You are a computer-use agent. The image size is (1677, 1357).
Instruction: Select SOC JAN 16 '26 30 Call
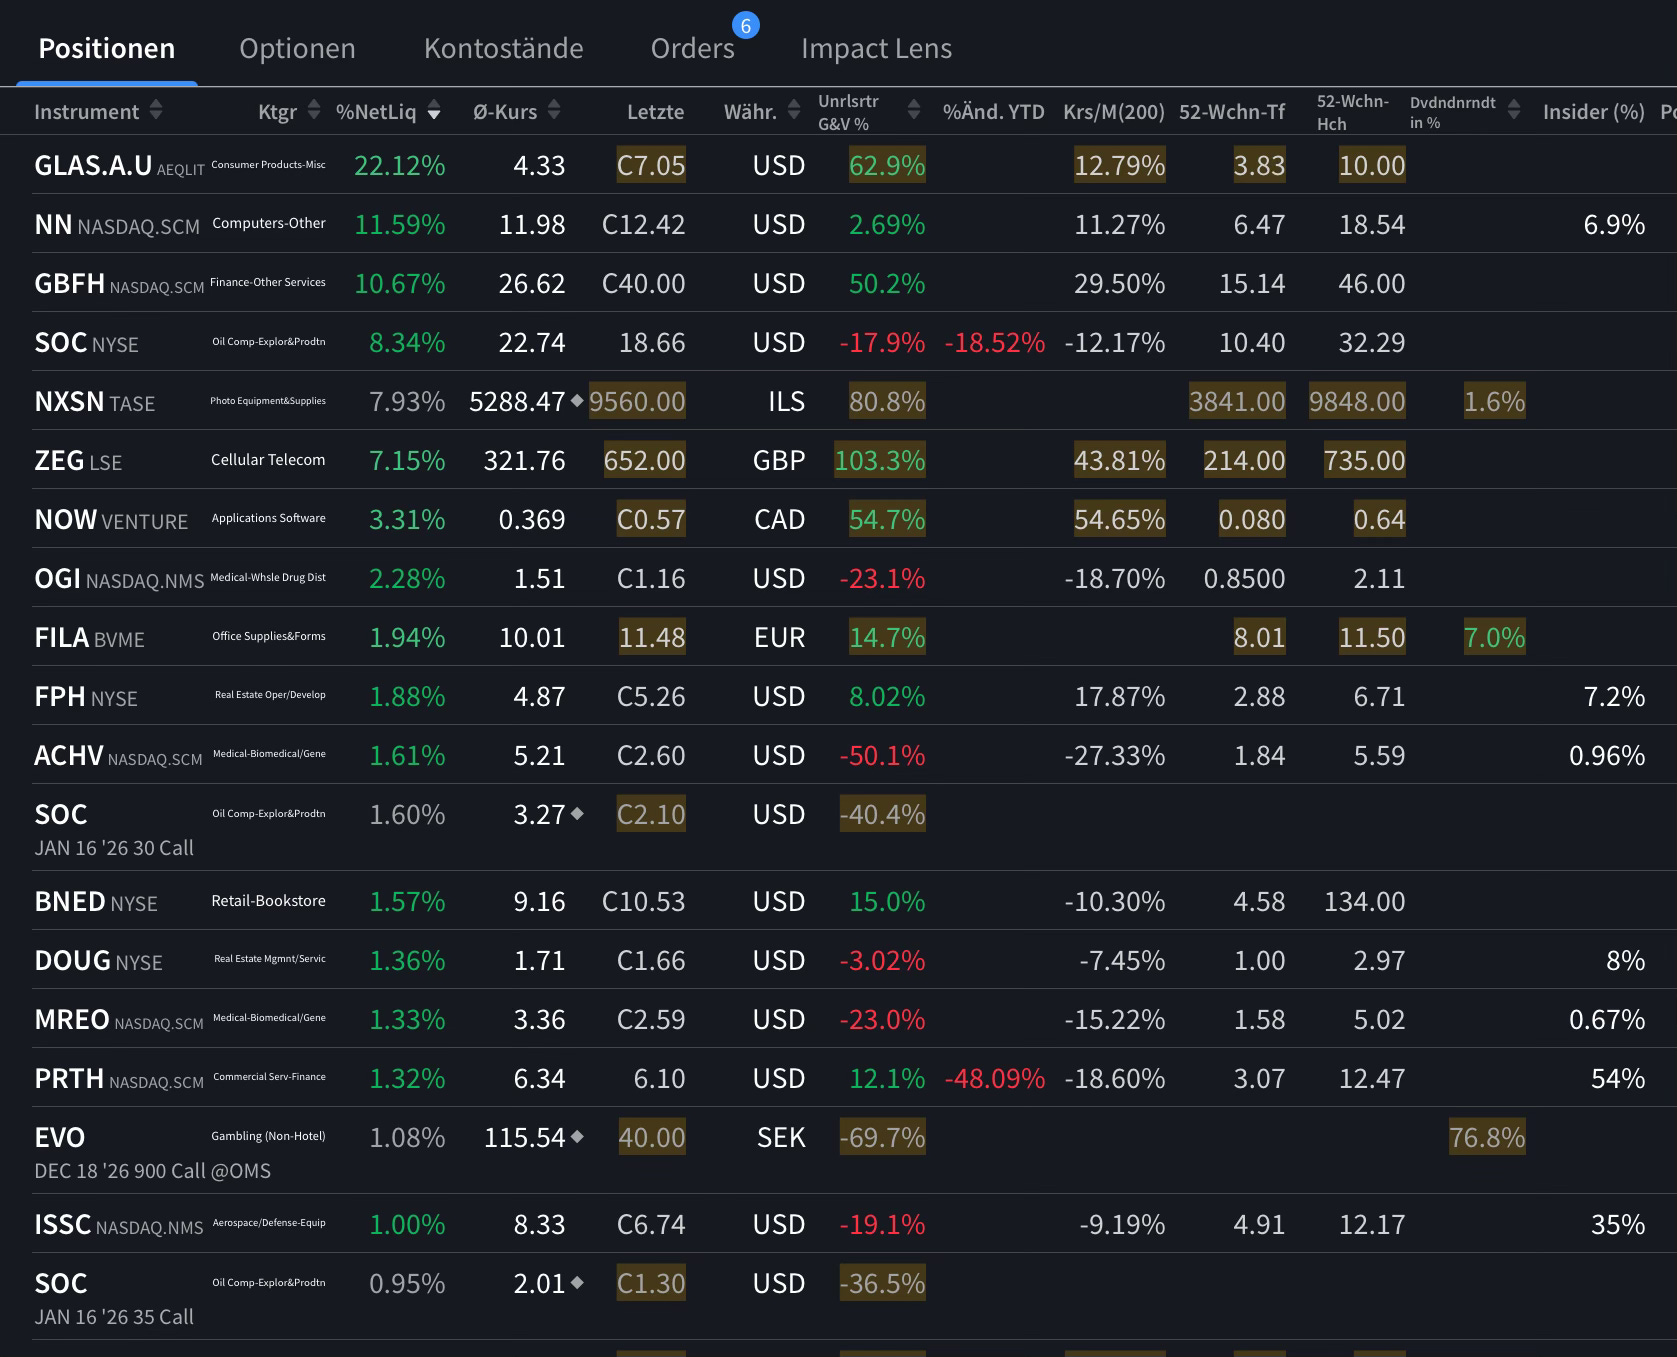pyautogui.click(x=114, y=830)
